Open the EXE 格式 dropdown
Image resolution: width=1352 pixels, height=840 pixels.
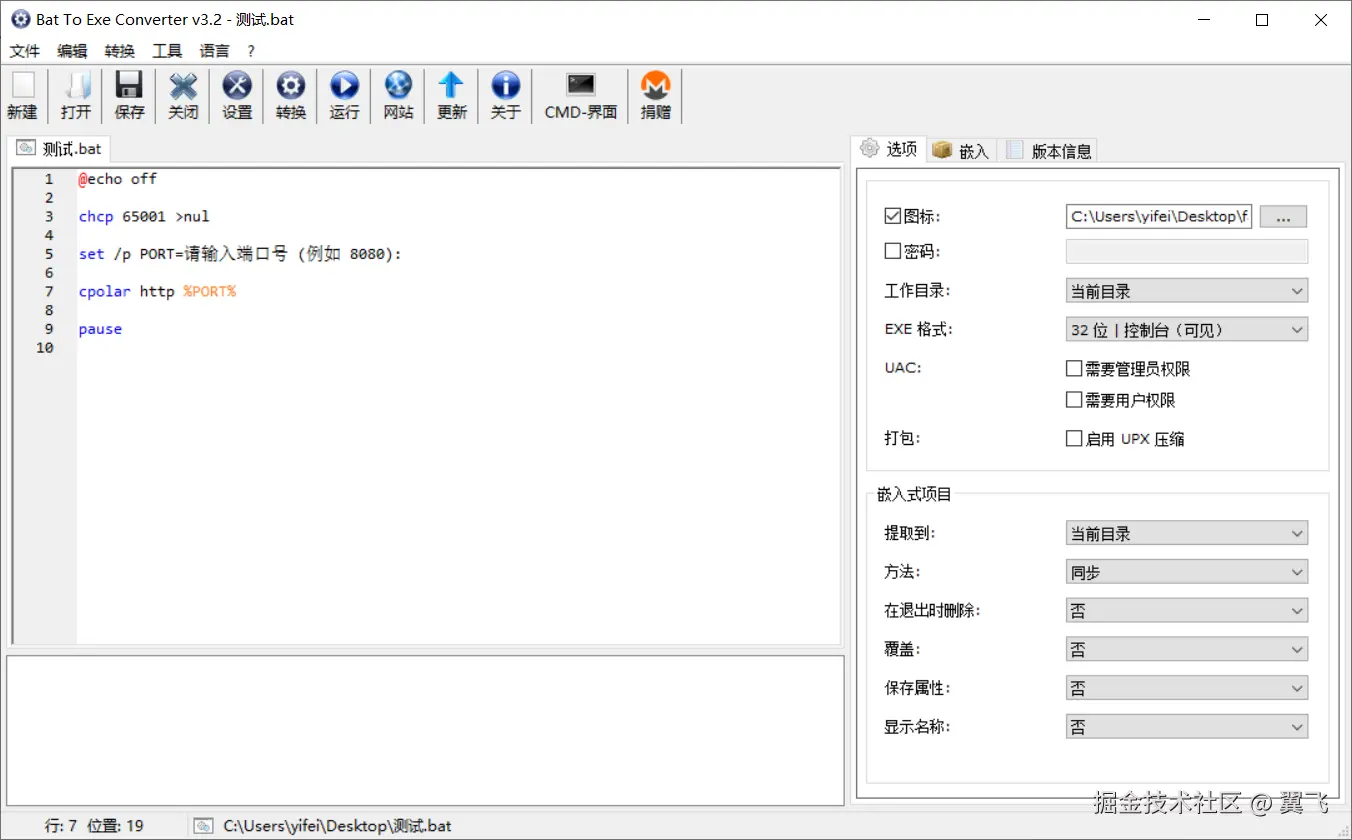1187,330
